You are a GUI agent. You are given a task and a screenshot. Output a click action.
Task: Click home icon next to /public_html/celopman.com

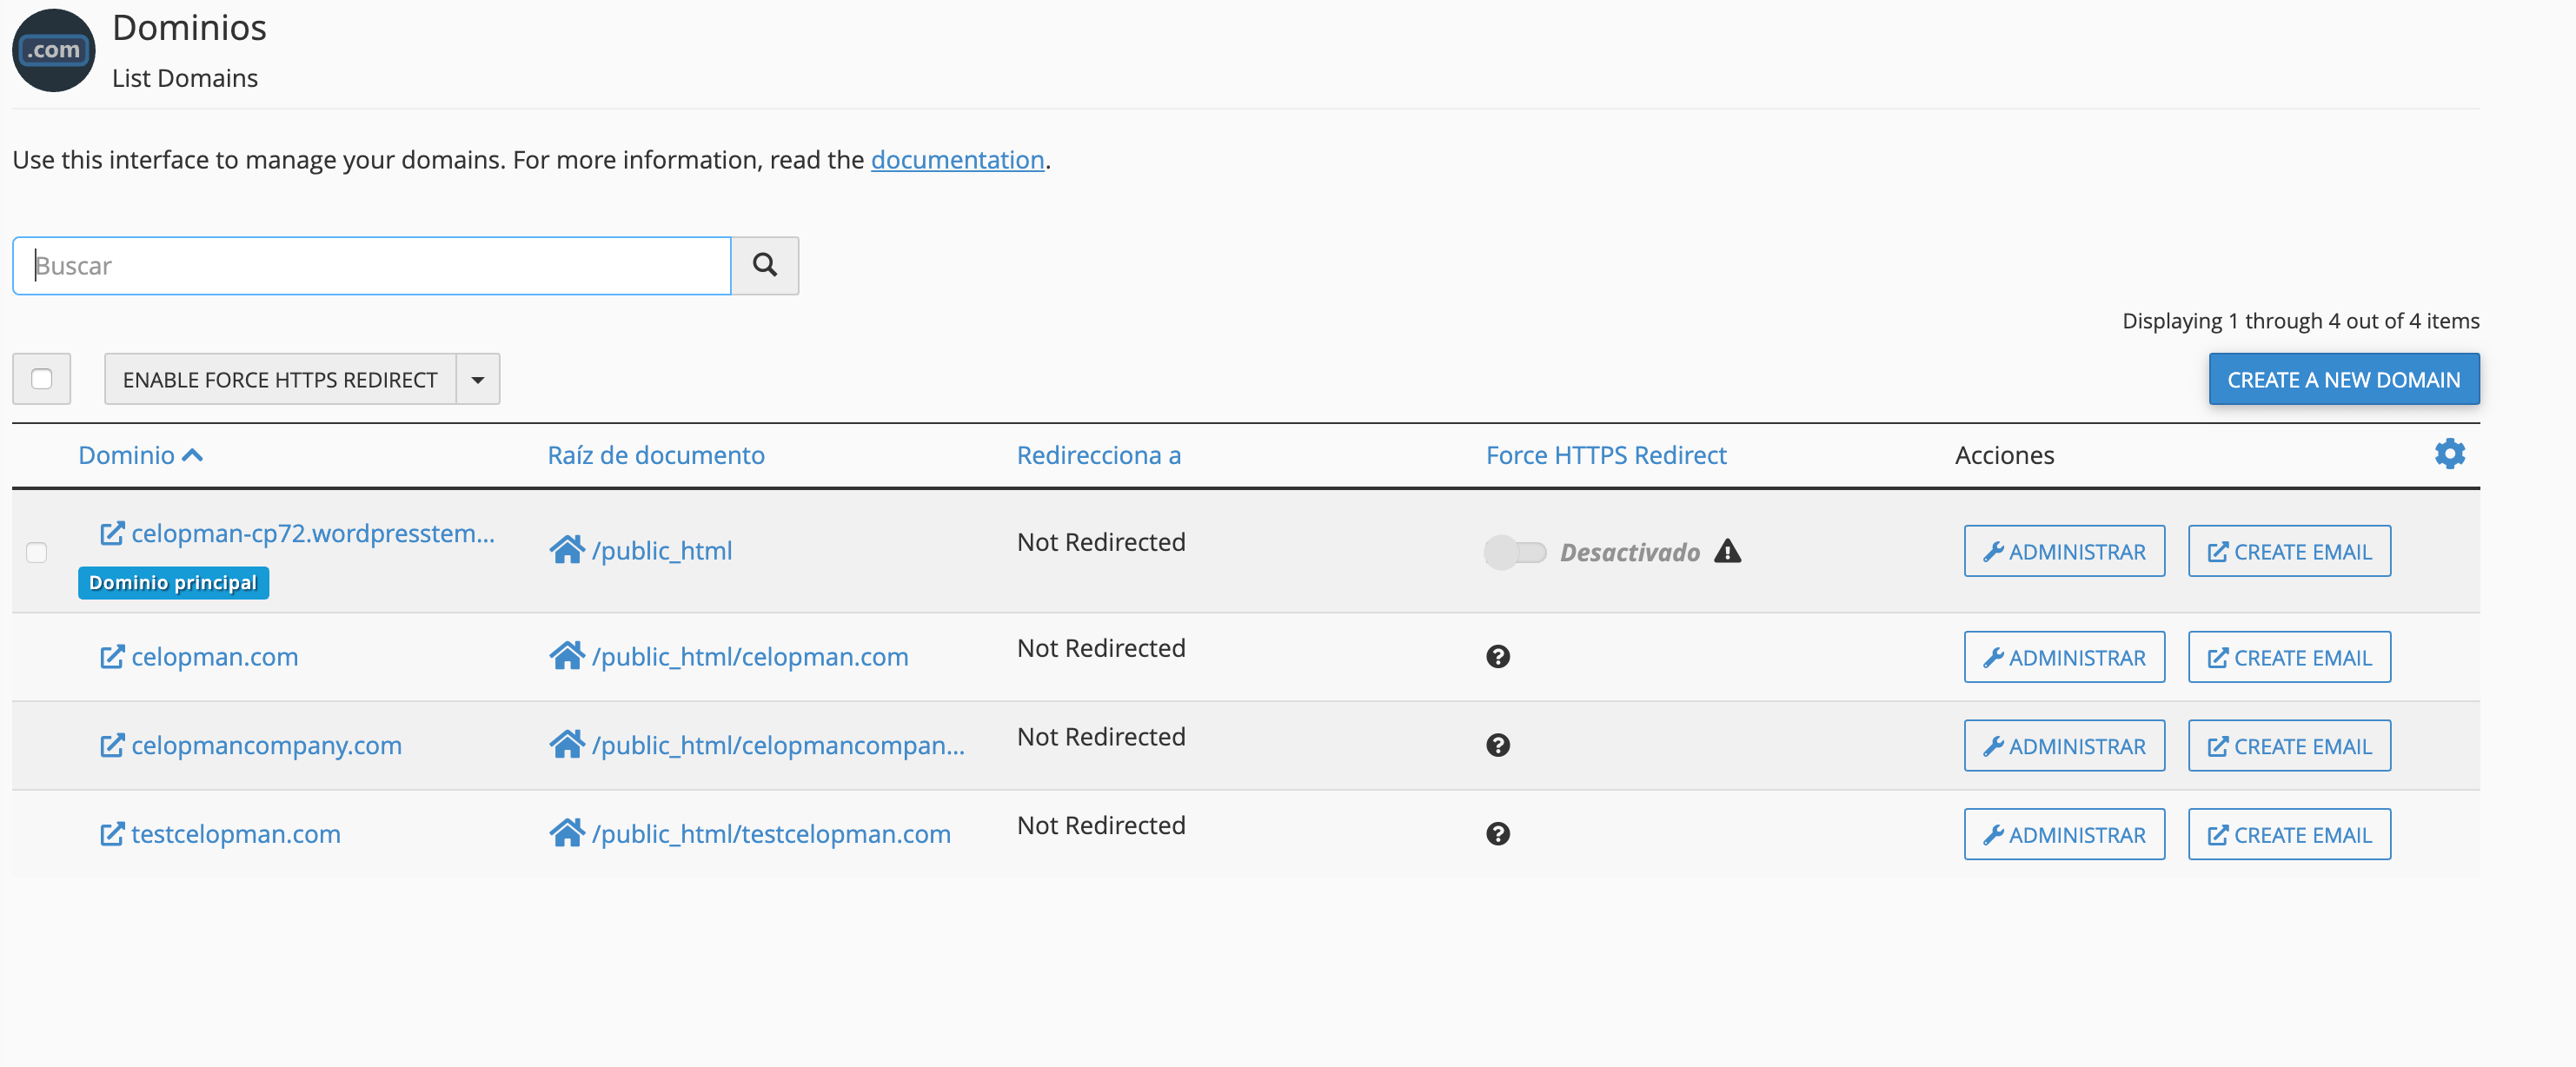point(567,656)
